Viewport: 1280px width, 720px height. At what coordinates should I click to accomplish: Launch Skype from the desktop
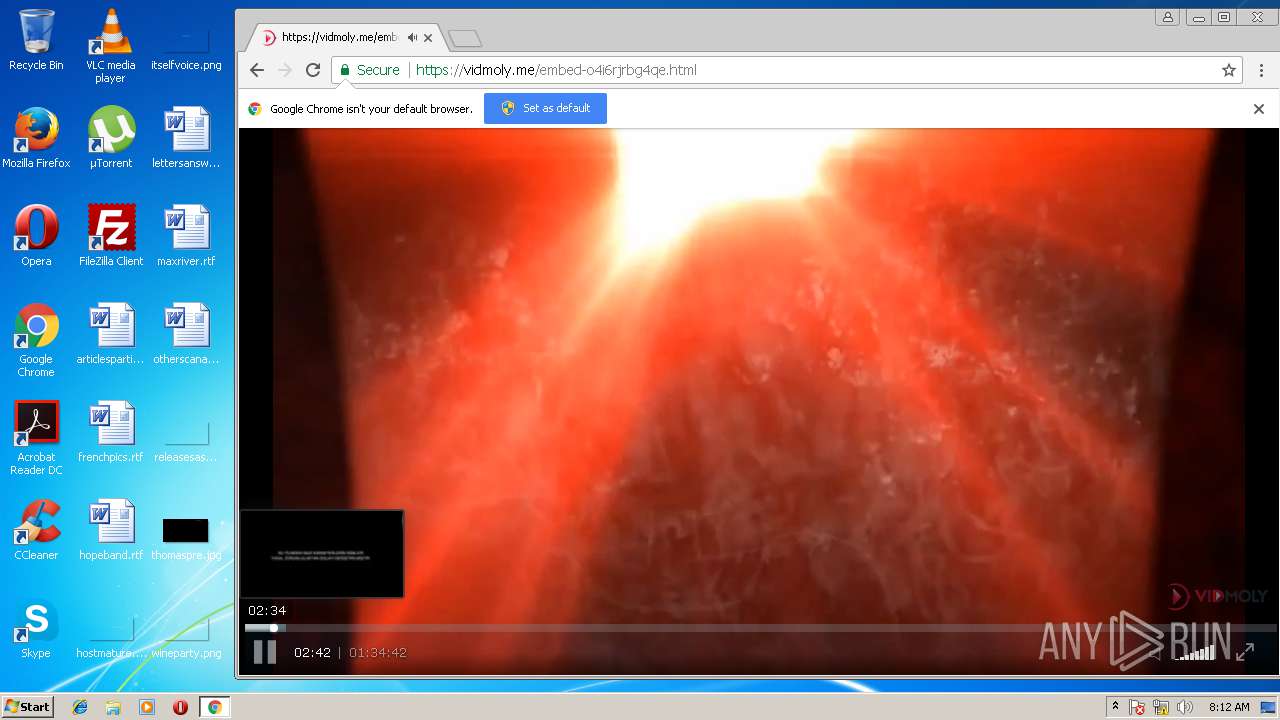pyautogui.click(x=36, y=628)
